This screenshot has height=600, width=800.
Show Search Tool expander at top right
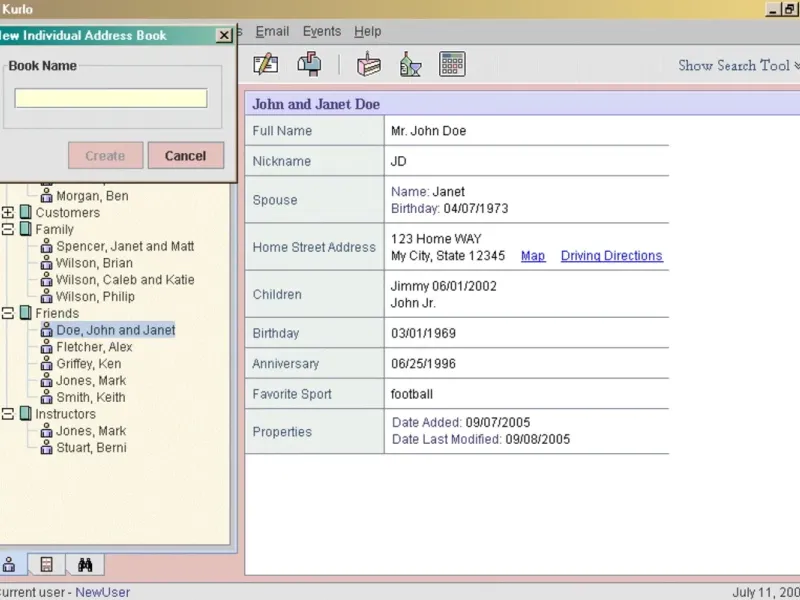point(738,65)
